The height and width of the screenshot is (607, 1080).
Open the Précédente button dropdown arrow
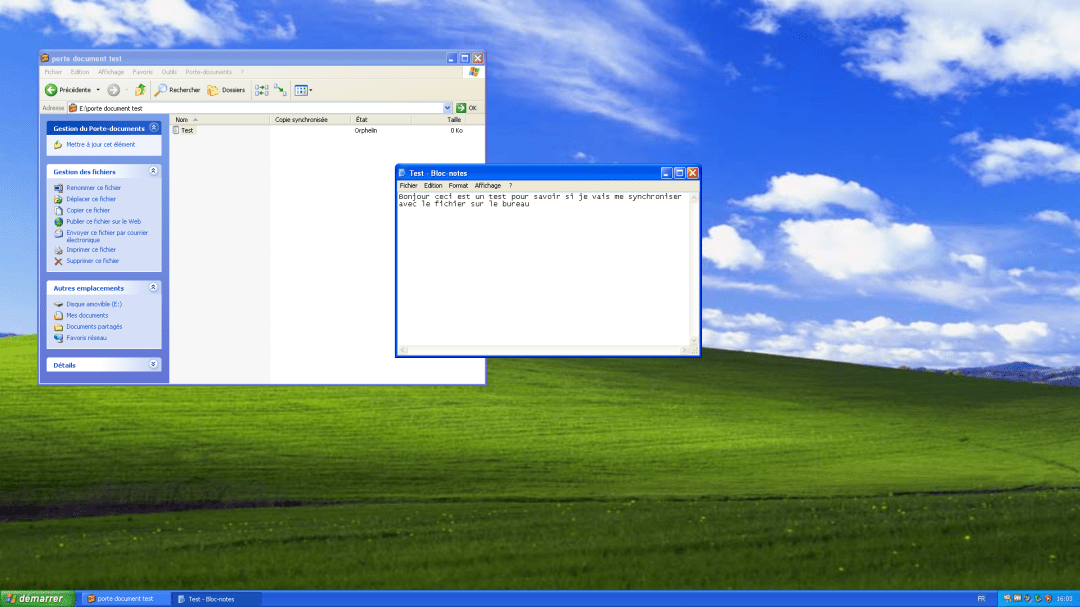(97, 89)
